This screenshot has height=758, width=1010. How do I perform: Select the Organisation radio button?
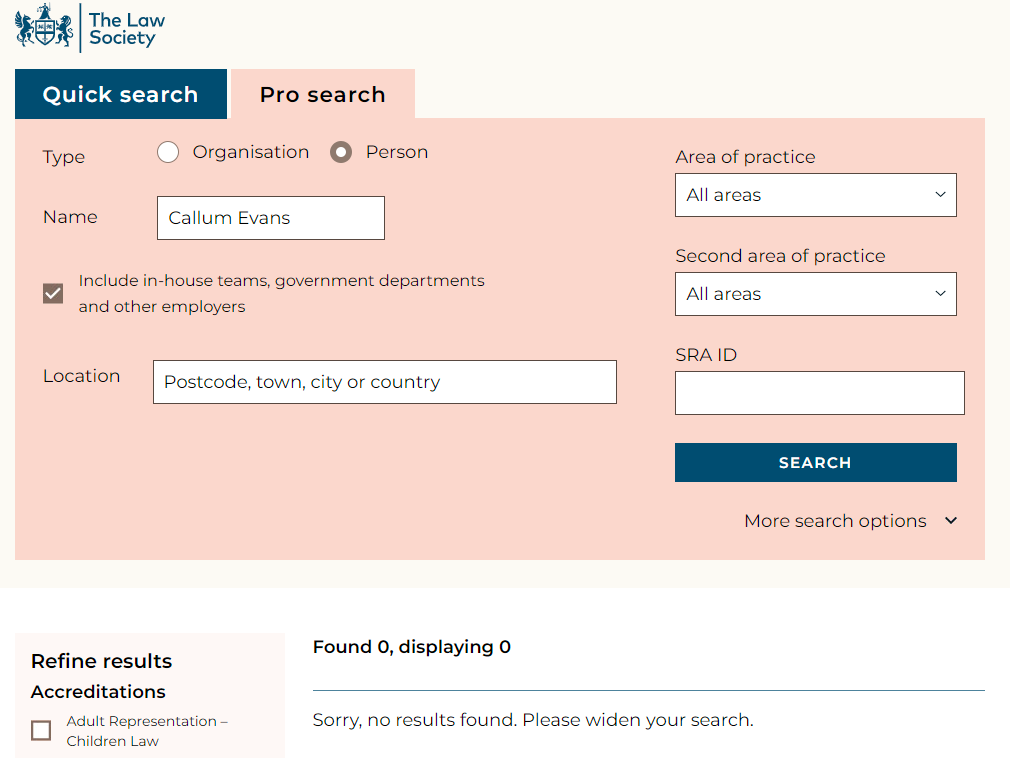[168, 153]
